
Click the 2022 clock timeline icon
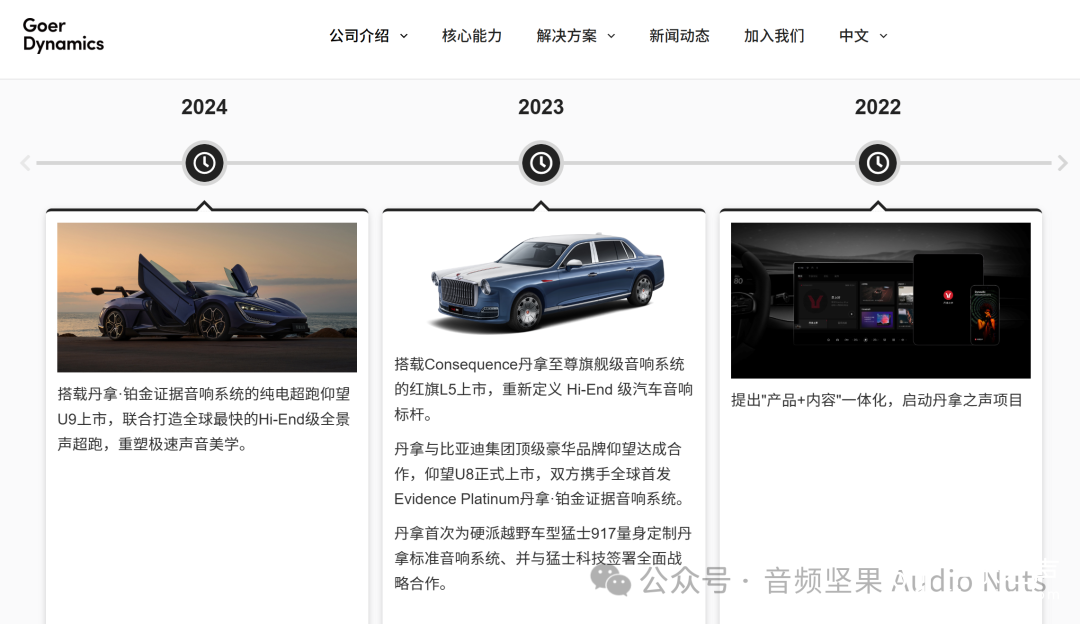click(x=878, y=163)
